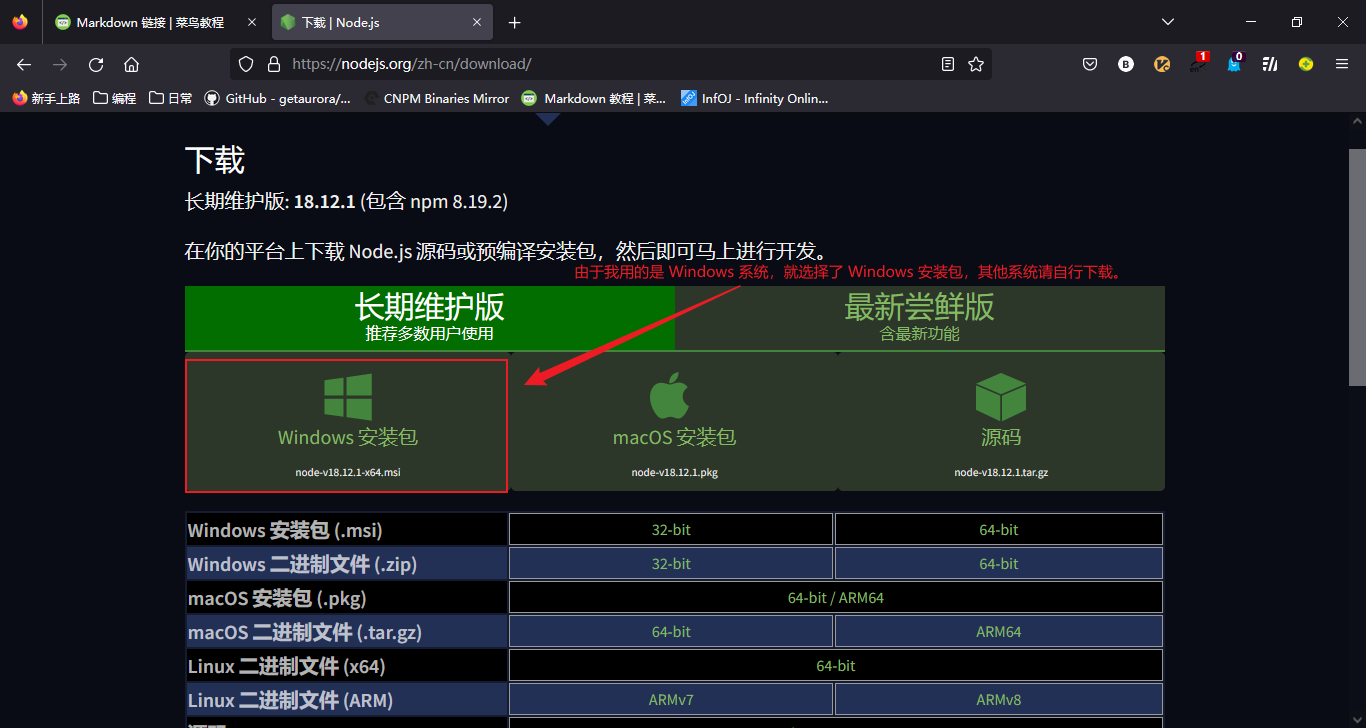This screenshot has height=728, width=1366.
Task: Open the Ghostery ghost extension
Action: pos(1234,64)
